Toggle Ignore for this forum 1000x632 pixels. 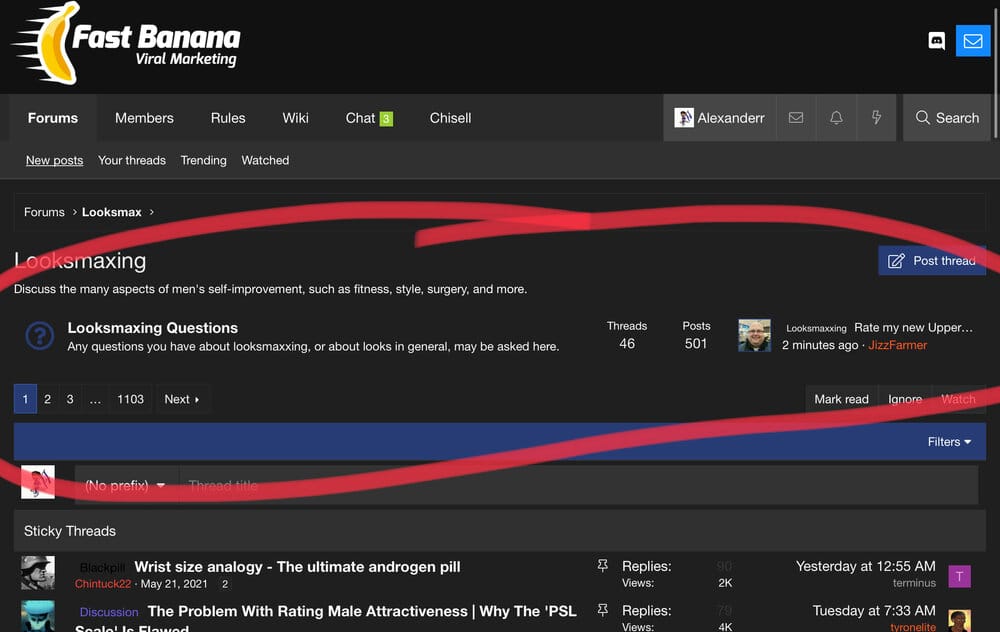coord(905,399)
